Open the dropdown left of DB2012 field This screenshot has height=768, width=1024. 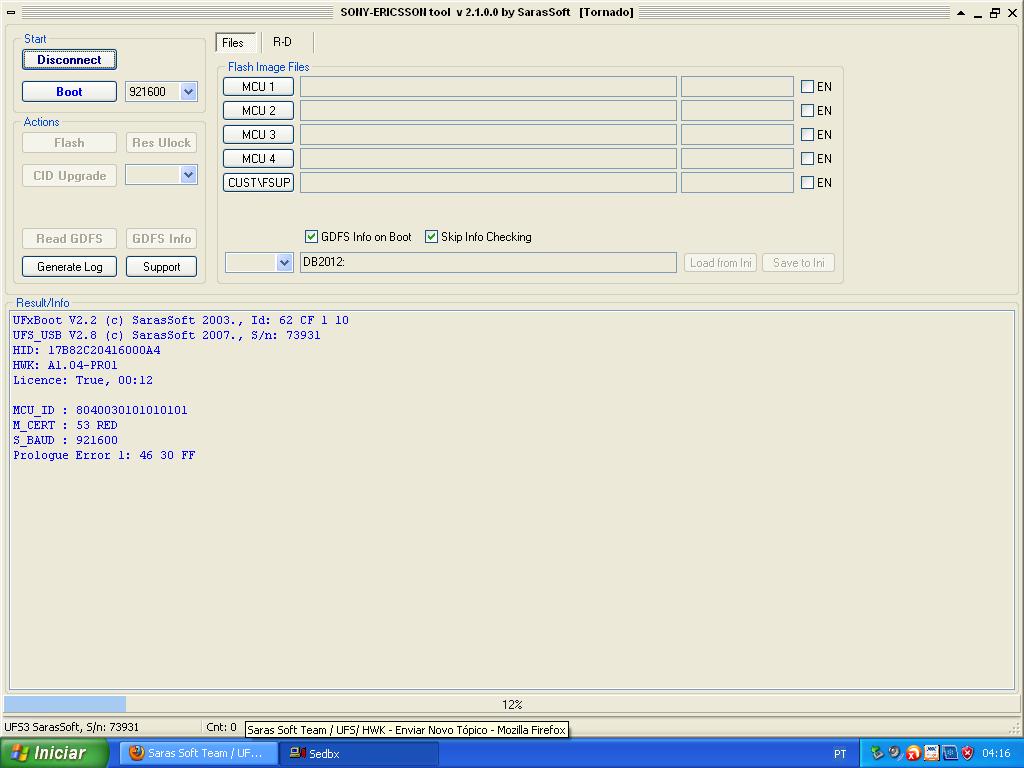(284, 263)
